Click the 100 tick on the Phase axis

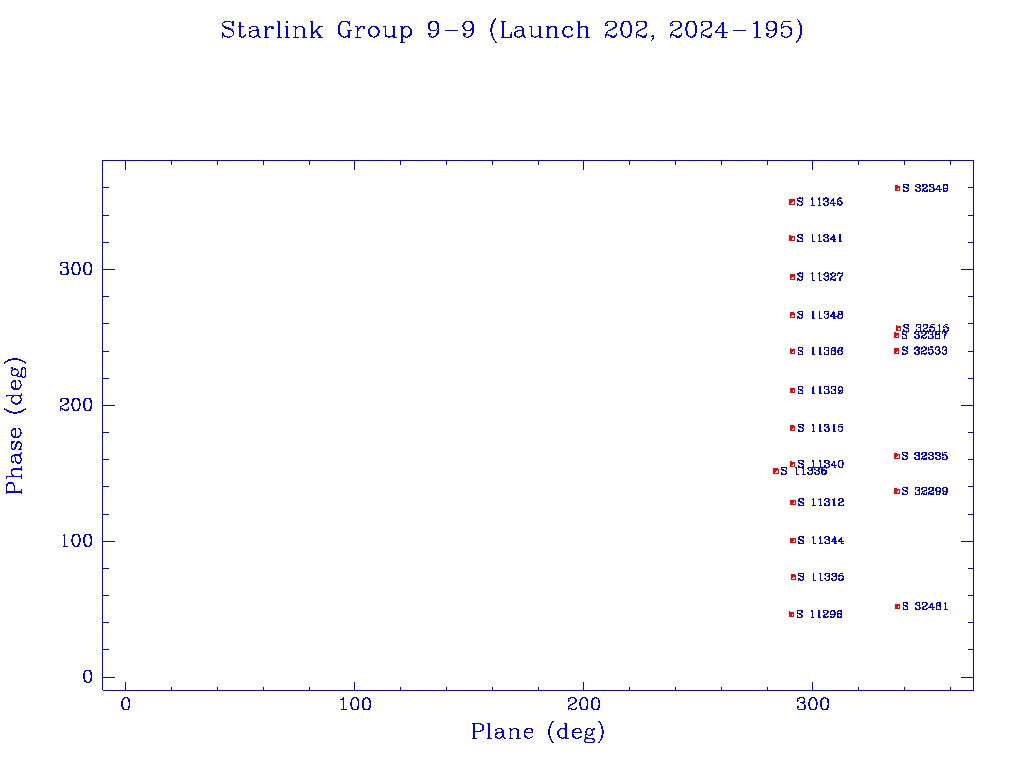[76, 541]
